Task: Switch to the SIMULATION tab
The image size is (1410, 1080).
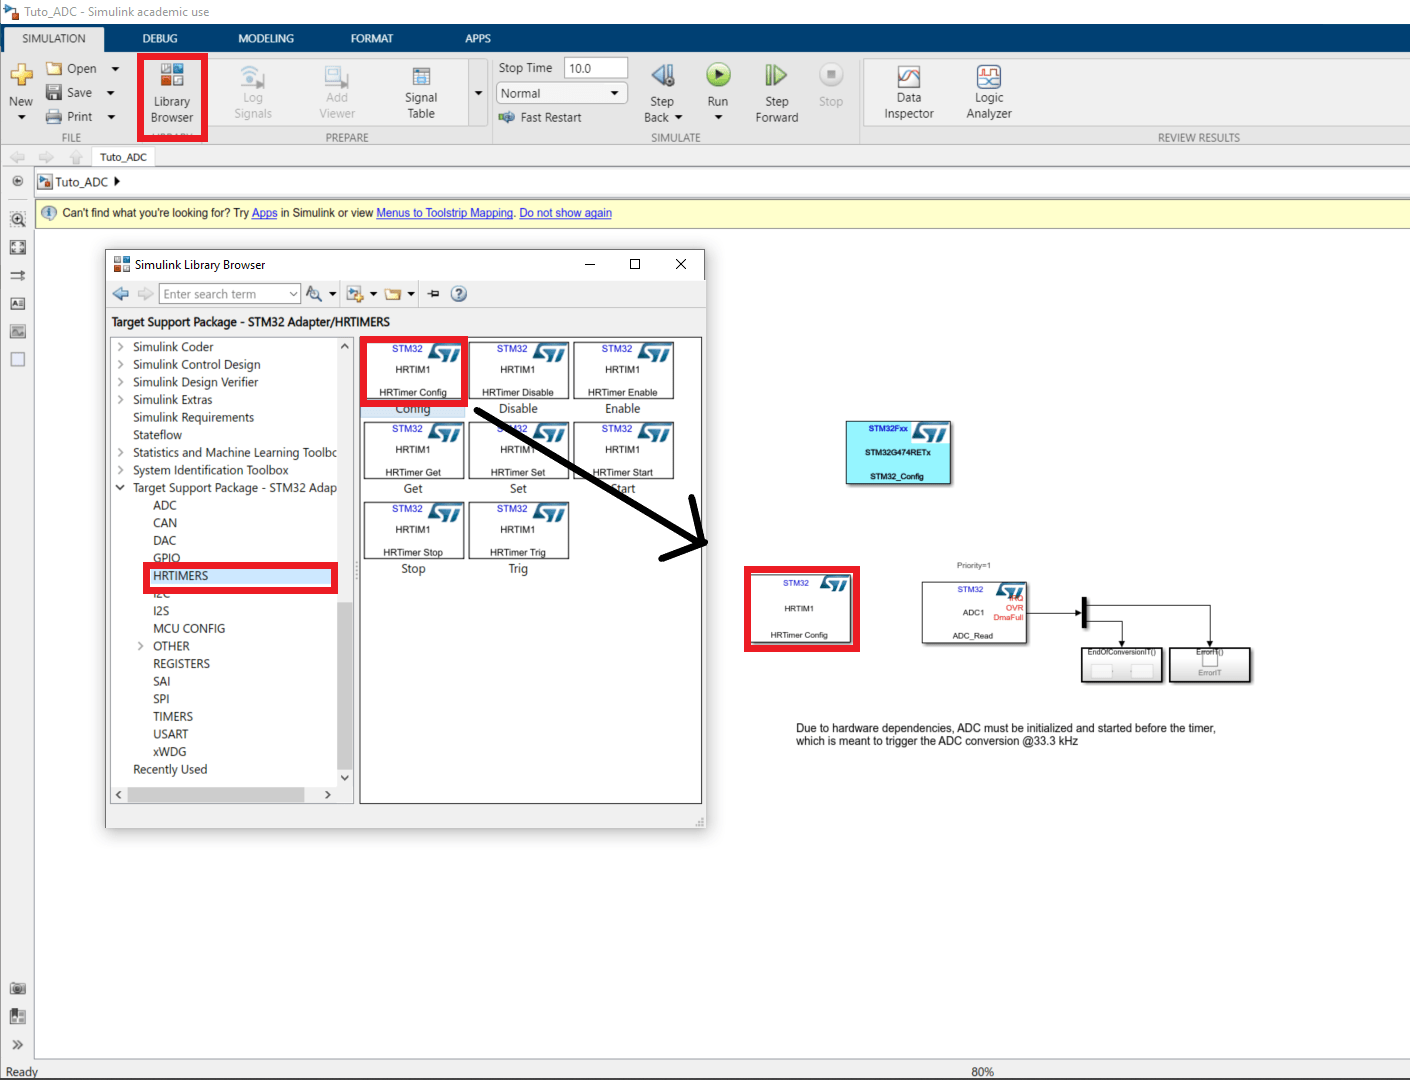Action: pyautogui.click(x=54, y=38)
